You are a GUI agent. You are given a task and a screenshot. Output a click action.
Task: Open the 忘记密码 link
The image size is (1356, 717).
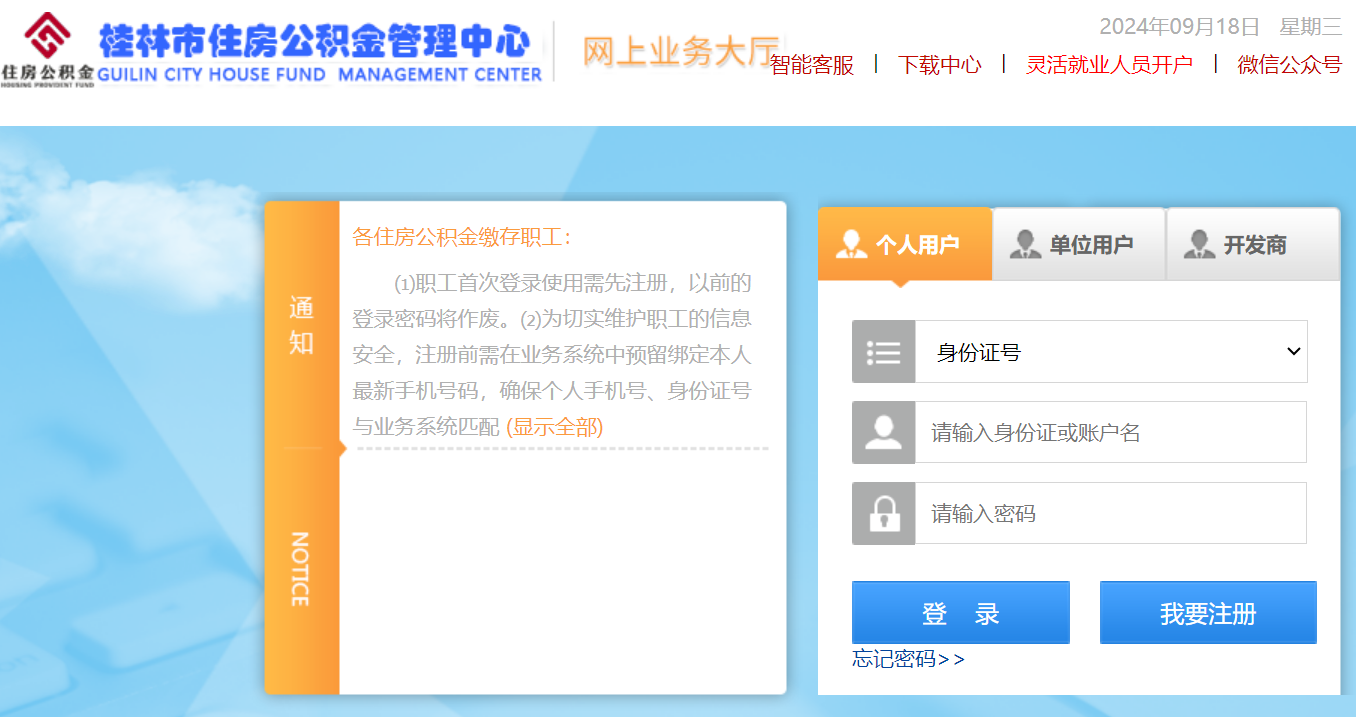click(x=908, y=659)
